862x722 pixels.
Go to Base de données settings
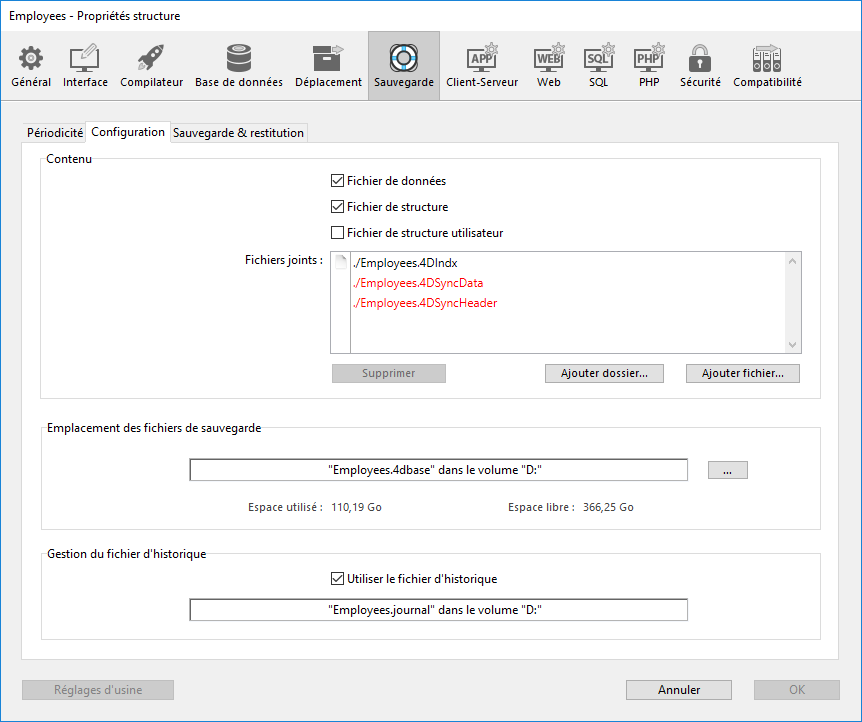pyautogui.click(x=238, y=66)
